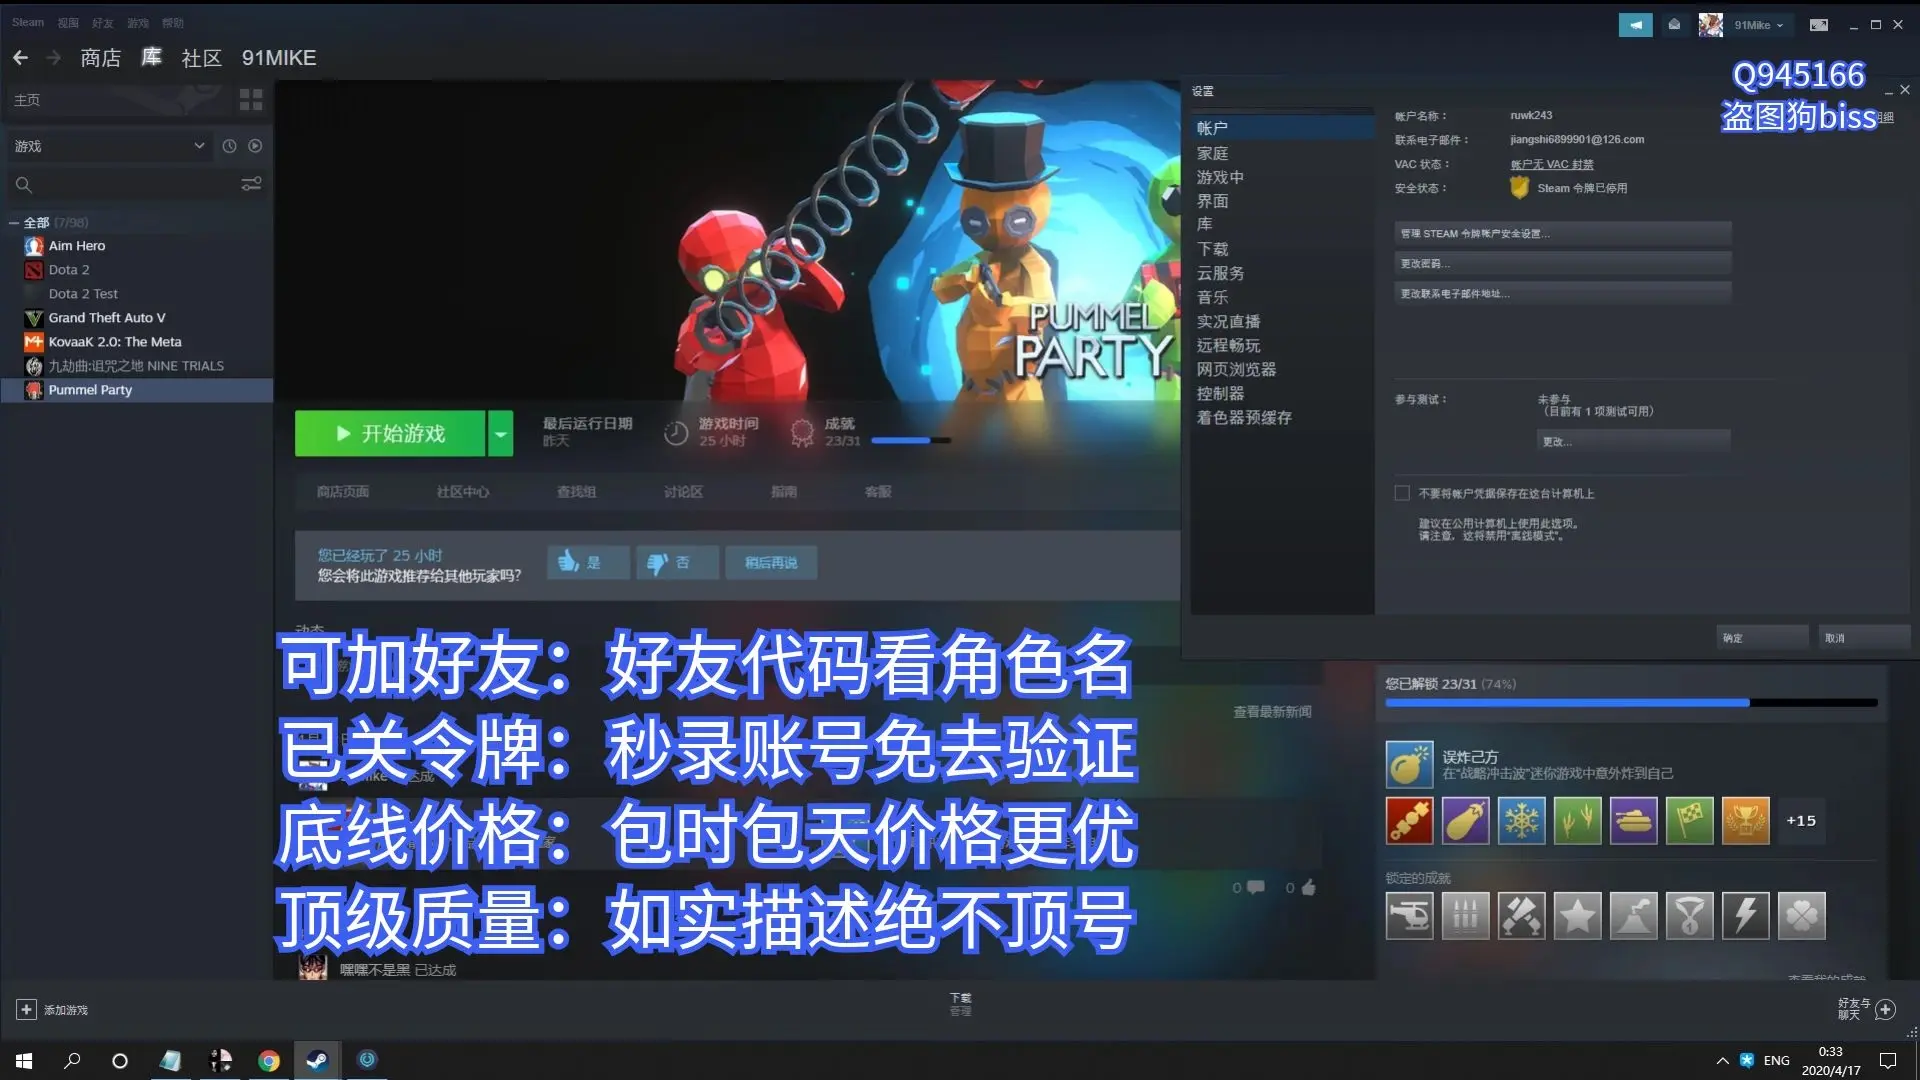Viewport: 1920px width, 1080px height.
Task: Click the locked clover achievement icon
Action: tap(1802, 916)
